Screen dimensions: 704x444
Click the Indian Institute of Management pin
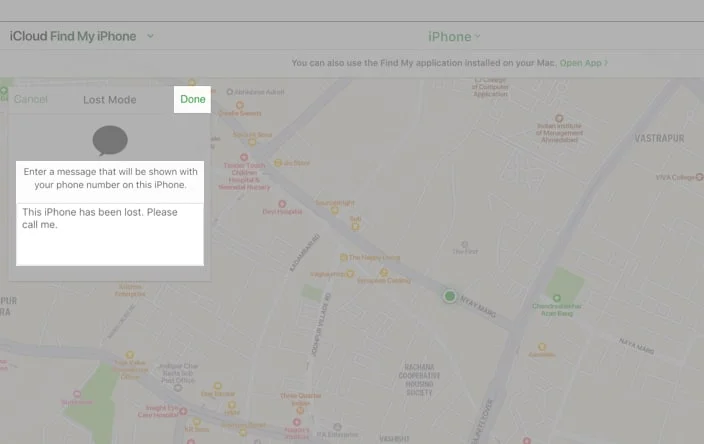coord(559,119)
